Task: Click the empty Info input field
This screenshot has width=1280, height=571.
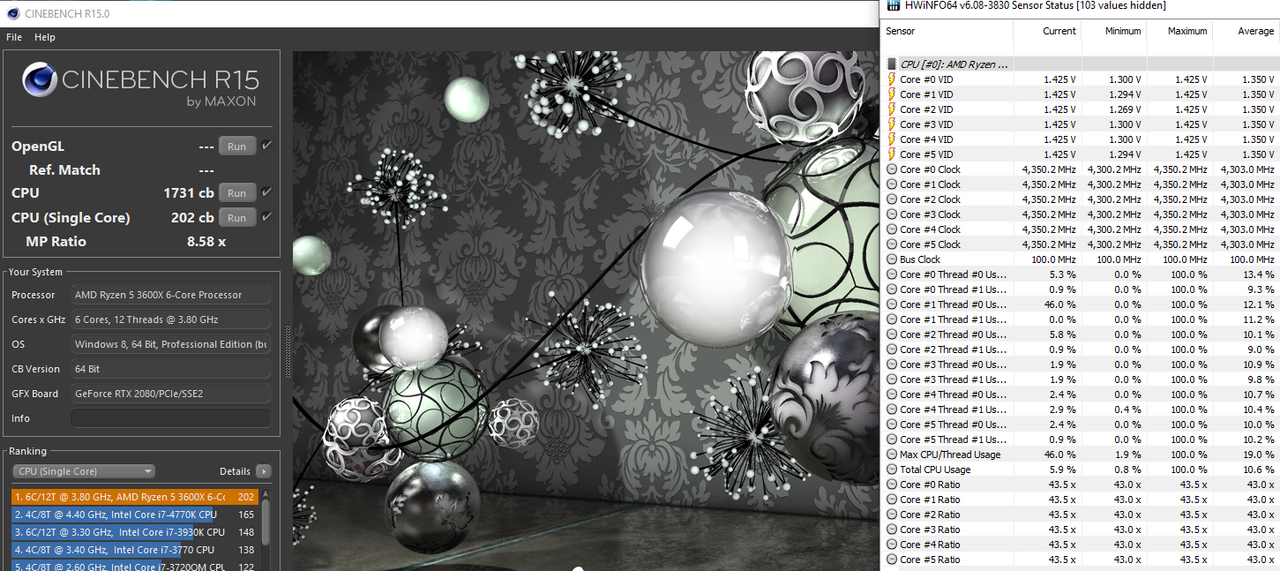Action: pyautogui.click(x=170, y=418)
